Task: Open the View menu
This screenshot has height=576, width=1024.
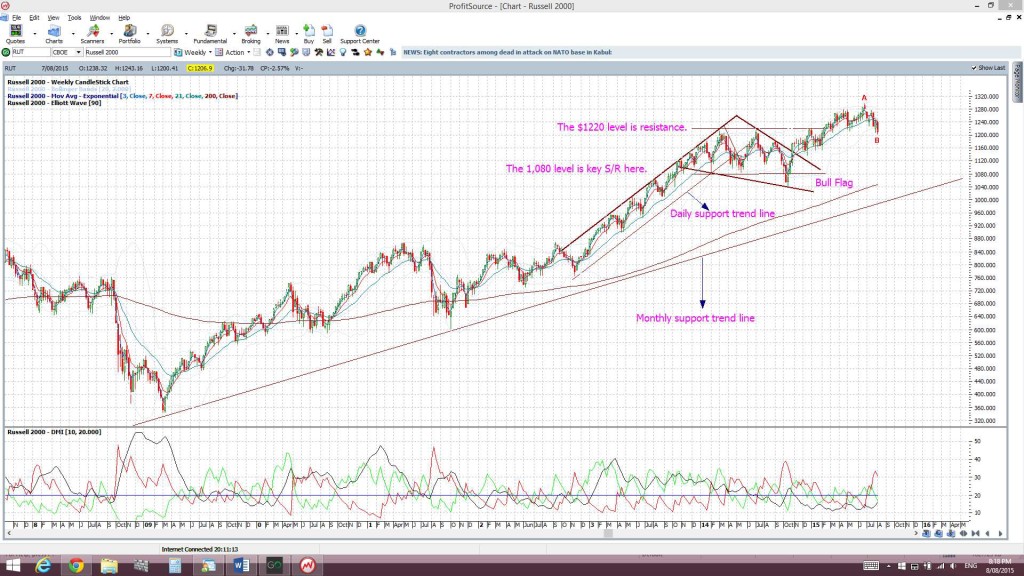Action: coord(53,18)
